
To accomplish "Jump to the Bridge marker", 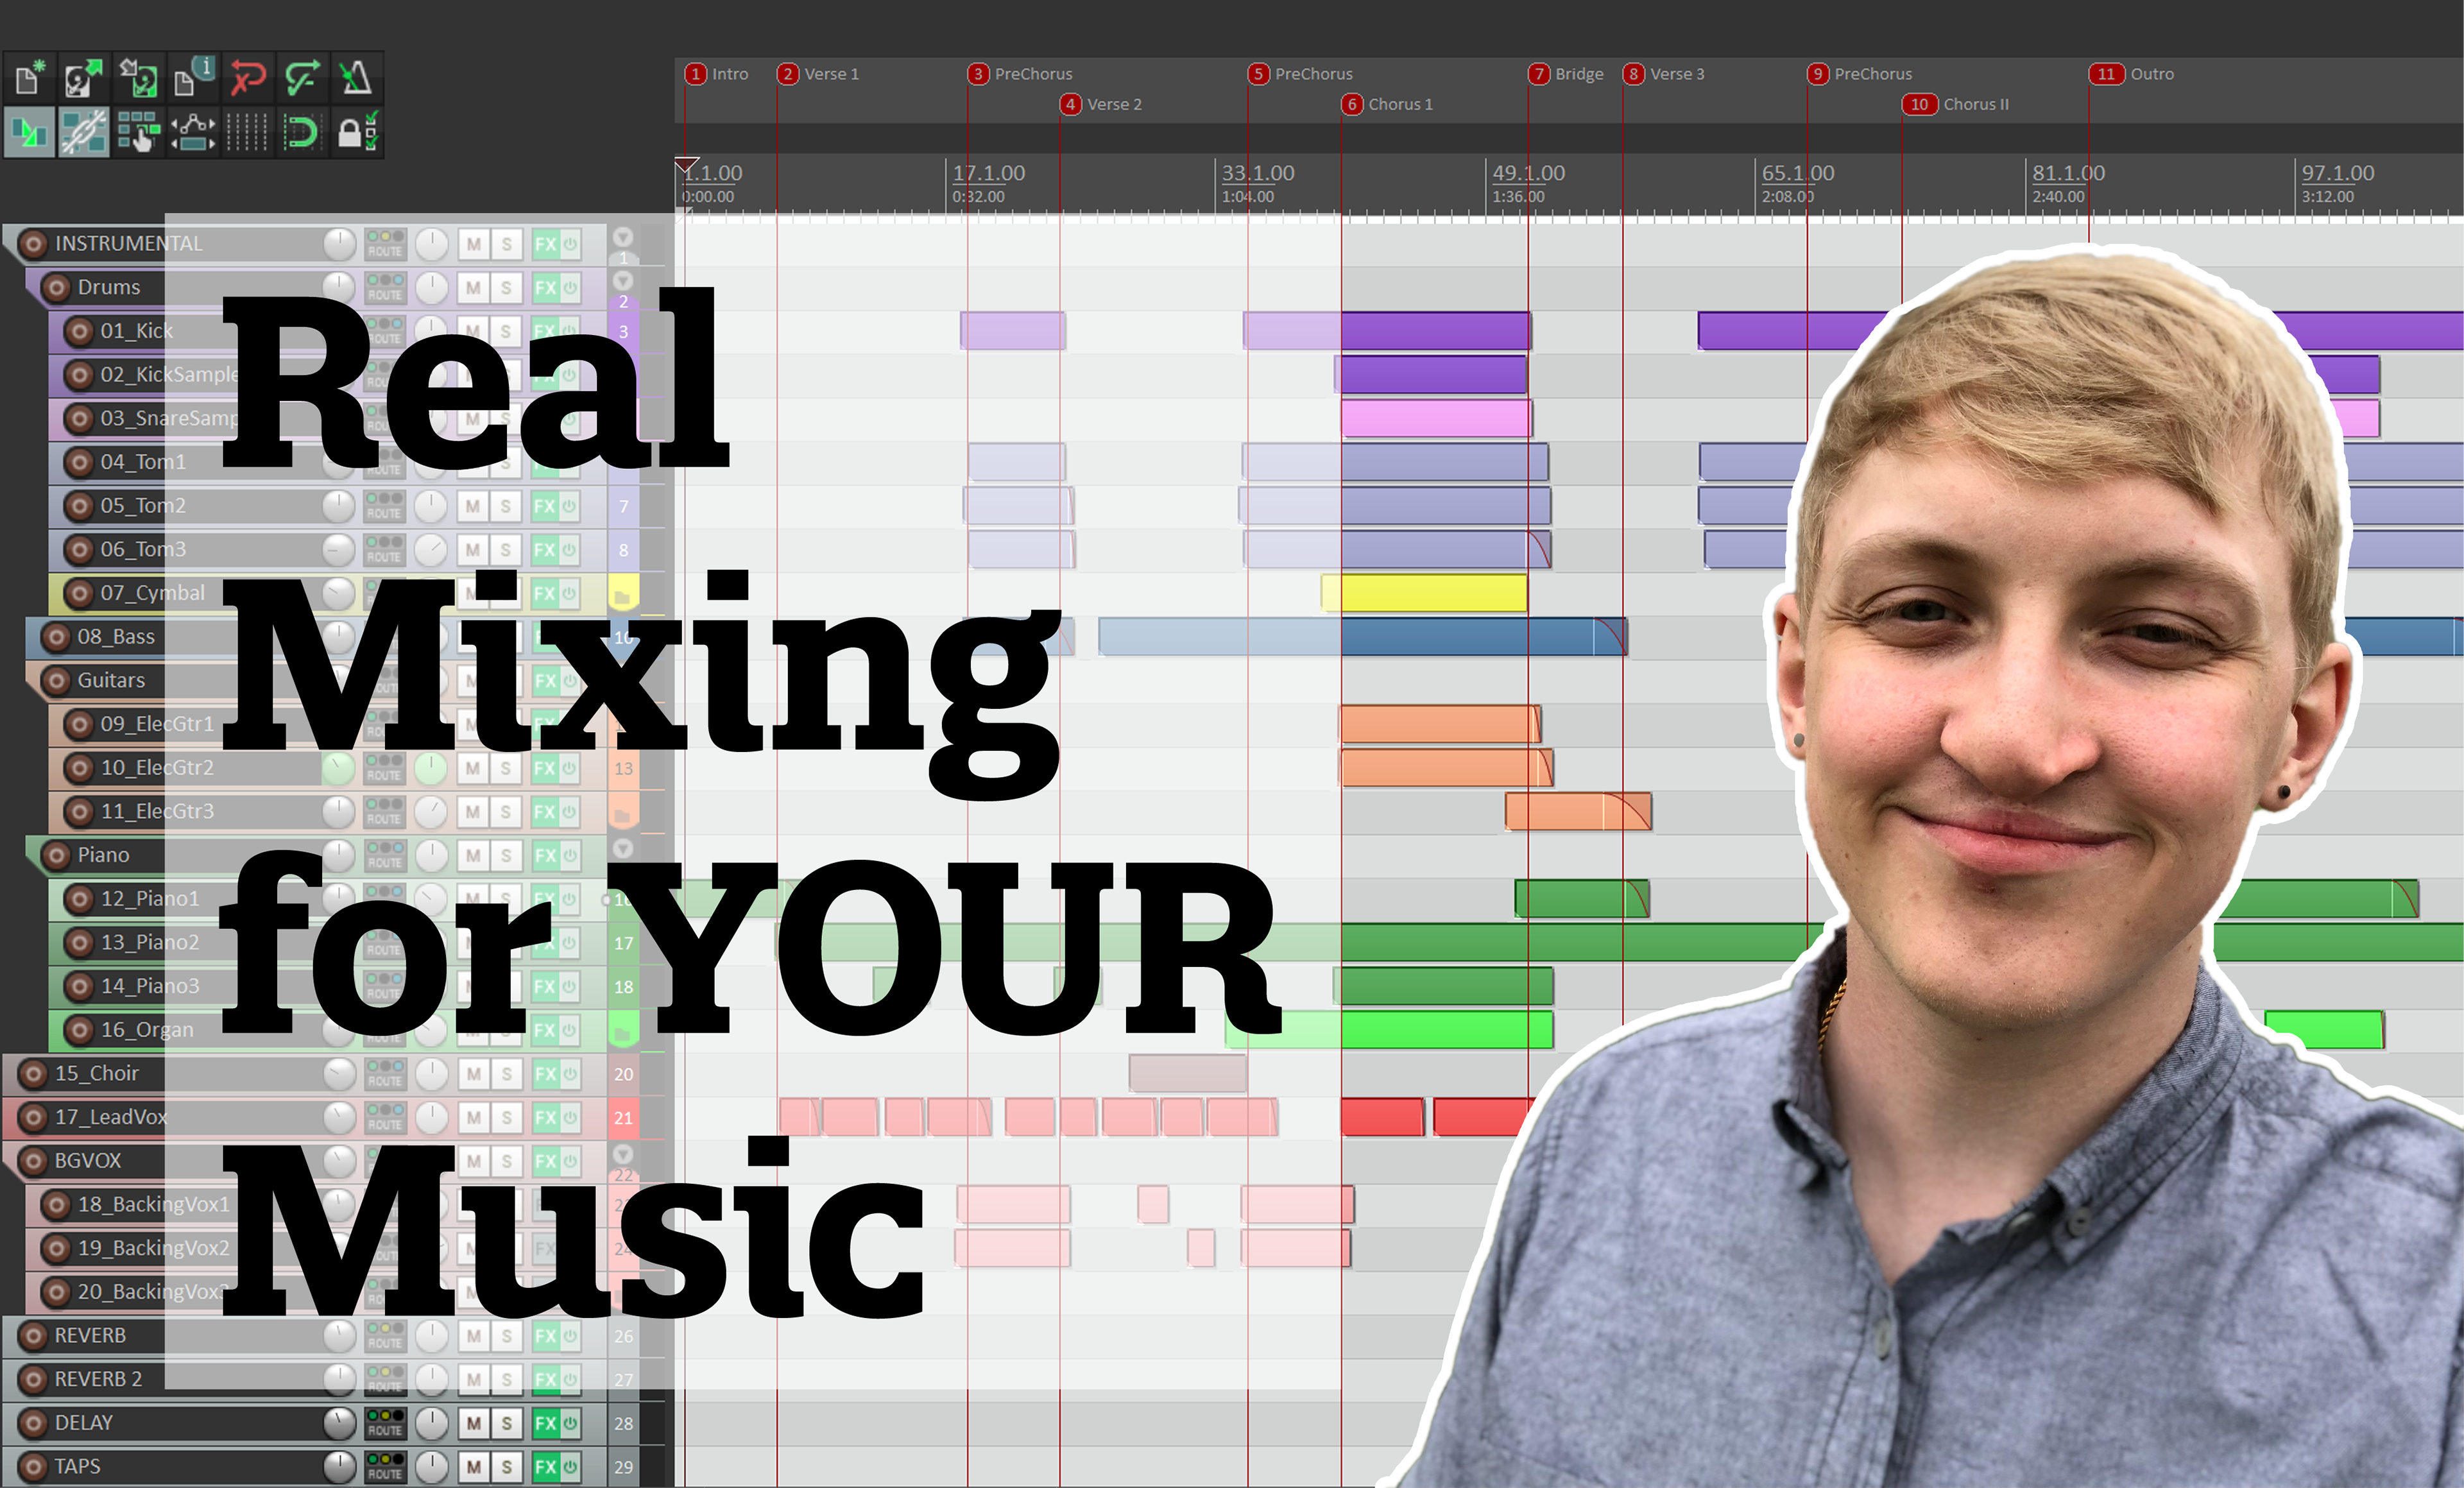I will click(1540, 74).
